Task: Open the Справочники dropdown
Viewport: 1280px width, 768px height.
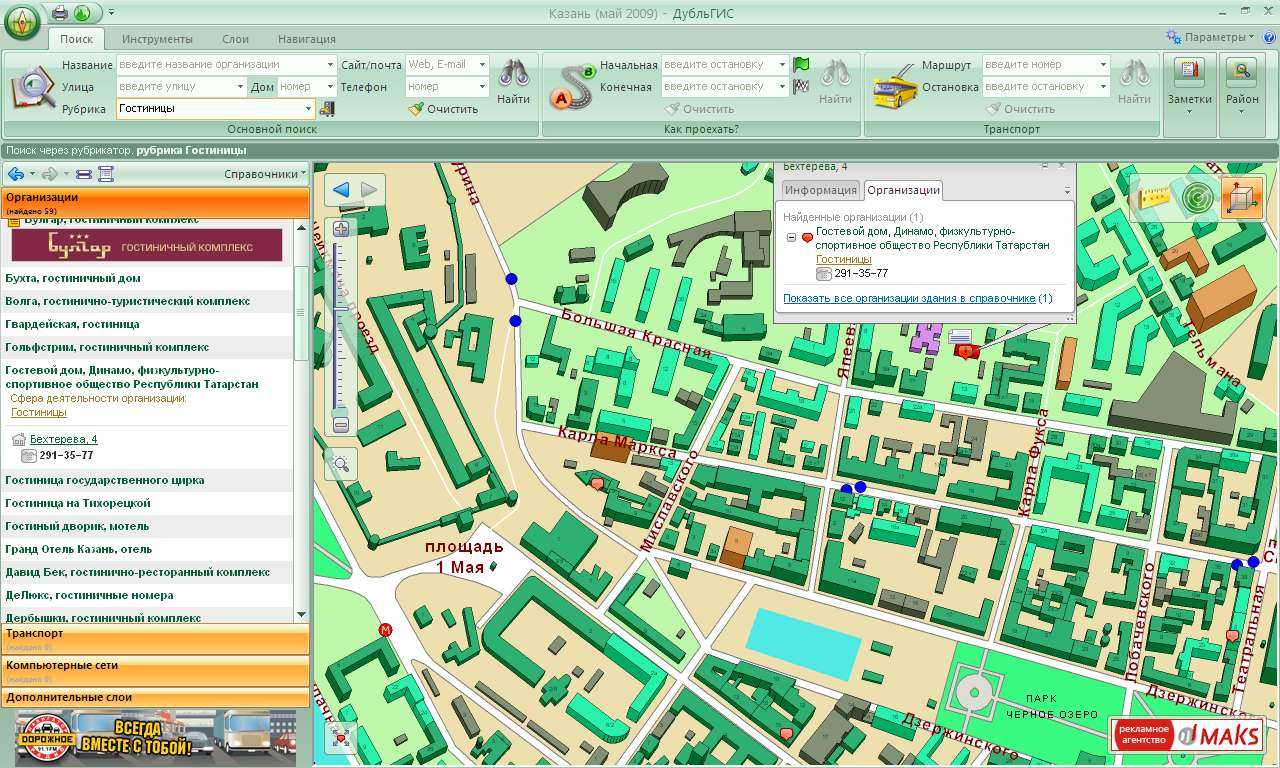Action: (265, 174)
